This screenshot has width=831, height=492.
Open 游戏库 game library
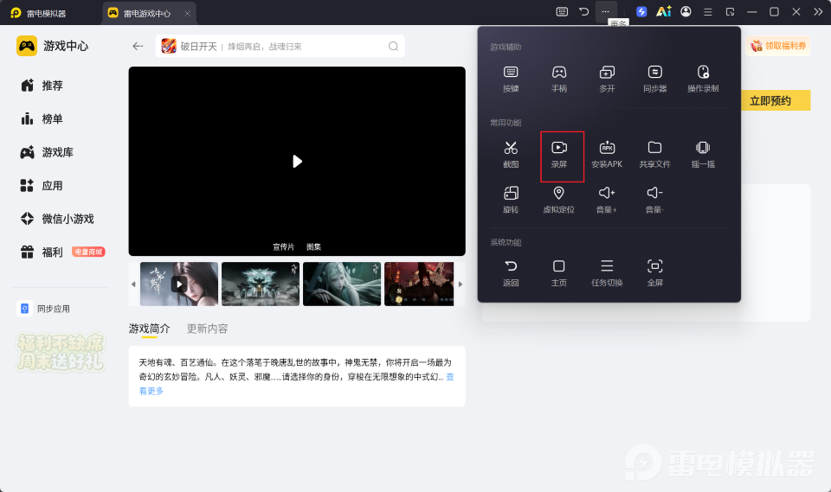tap(47, 152)
